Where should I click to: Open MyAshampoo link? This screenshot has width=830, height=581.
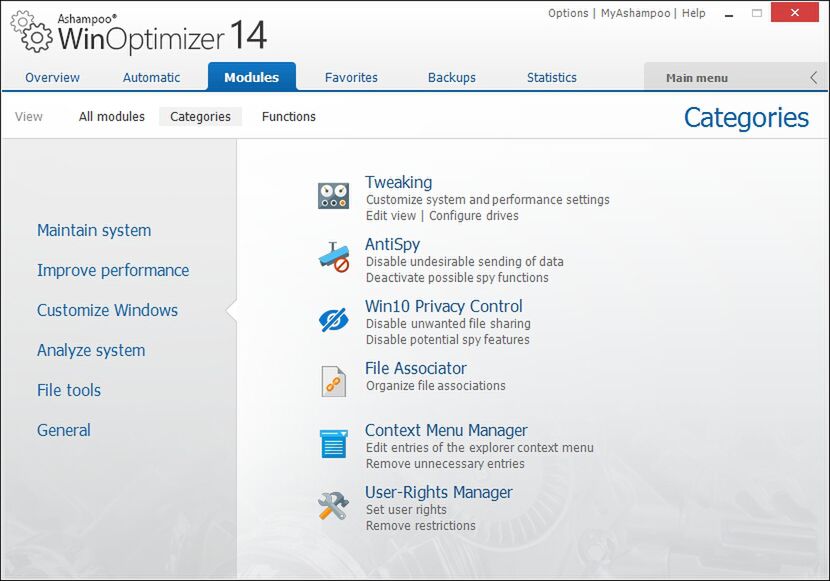pyautogui.click(x=635, y=13)
